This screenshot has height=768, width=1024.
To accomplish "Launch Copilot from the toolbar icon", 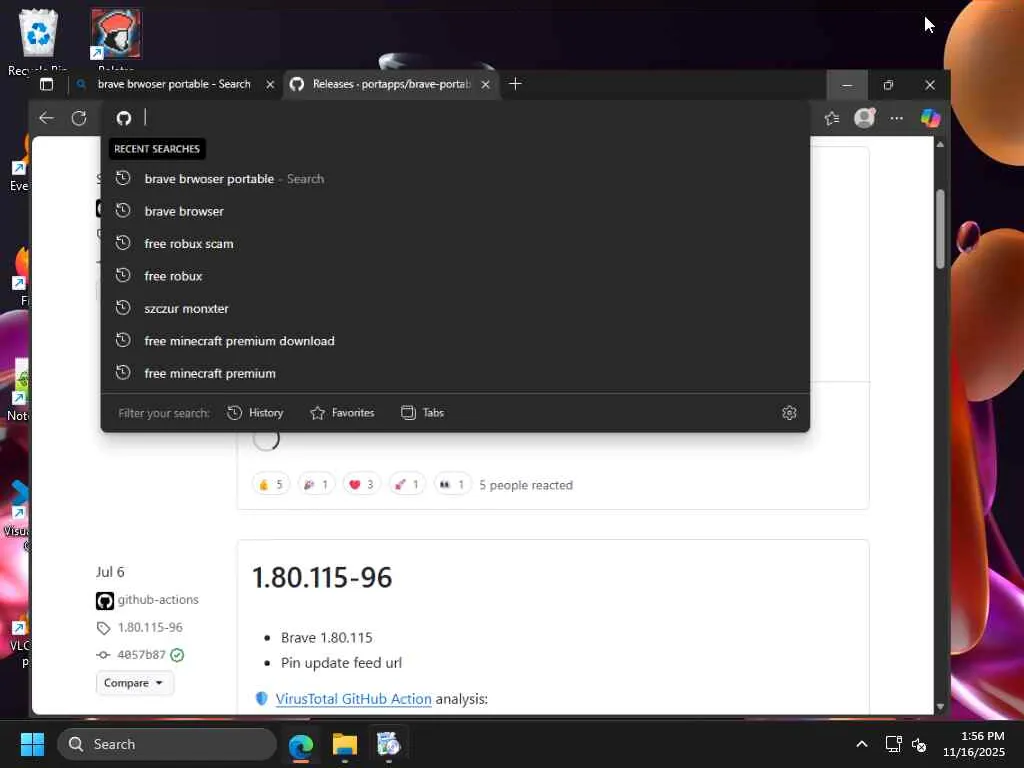I will coord(931,118).
